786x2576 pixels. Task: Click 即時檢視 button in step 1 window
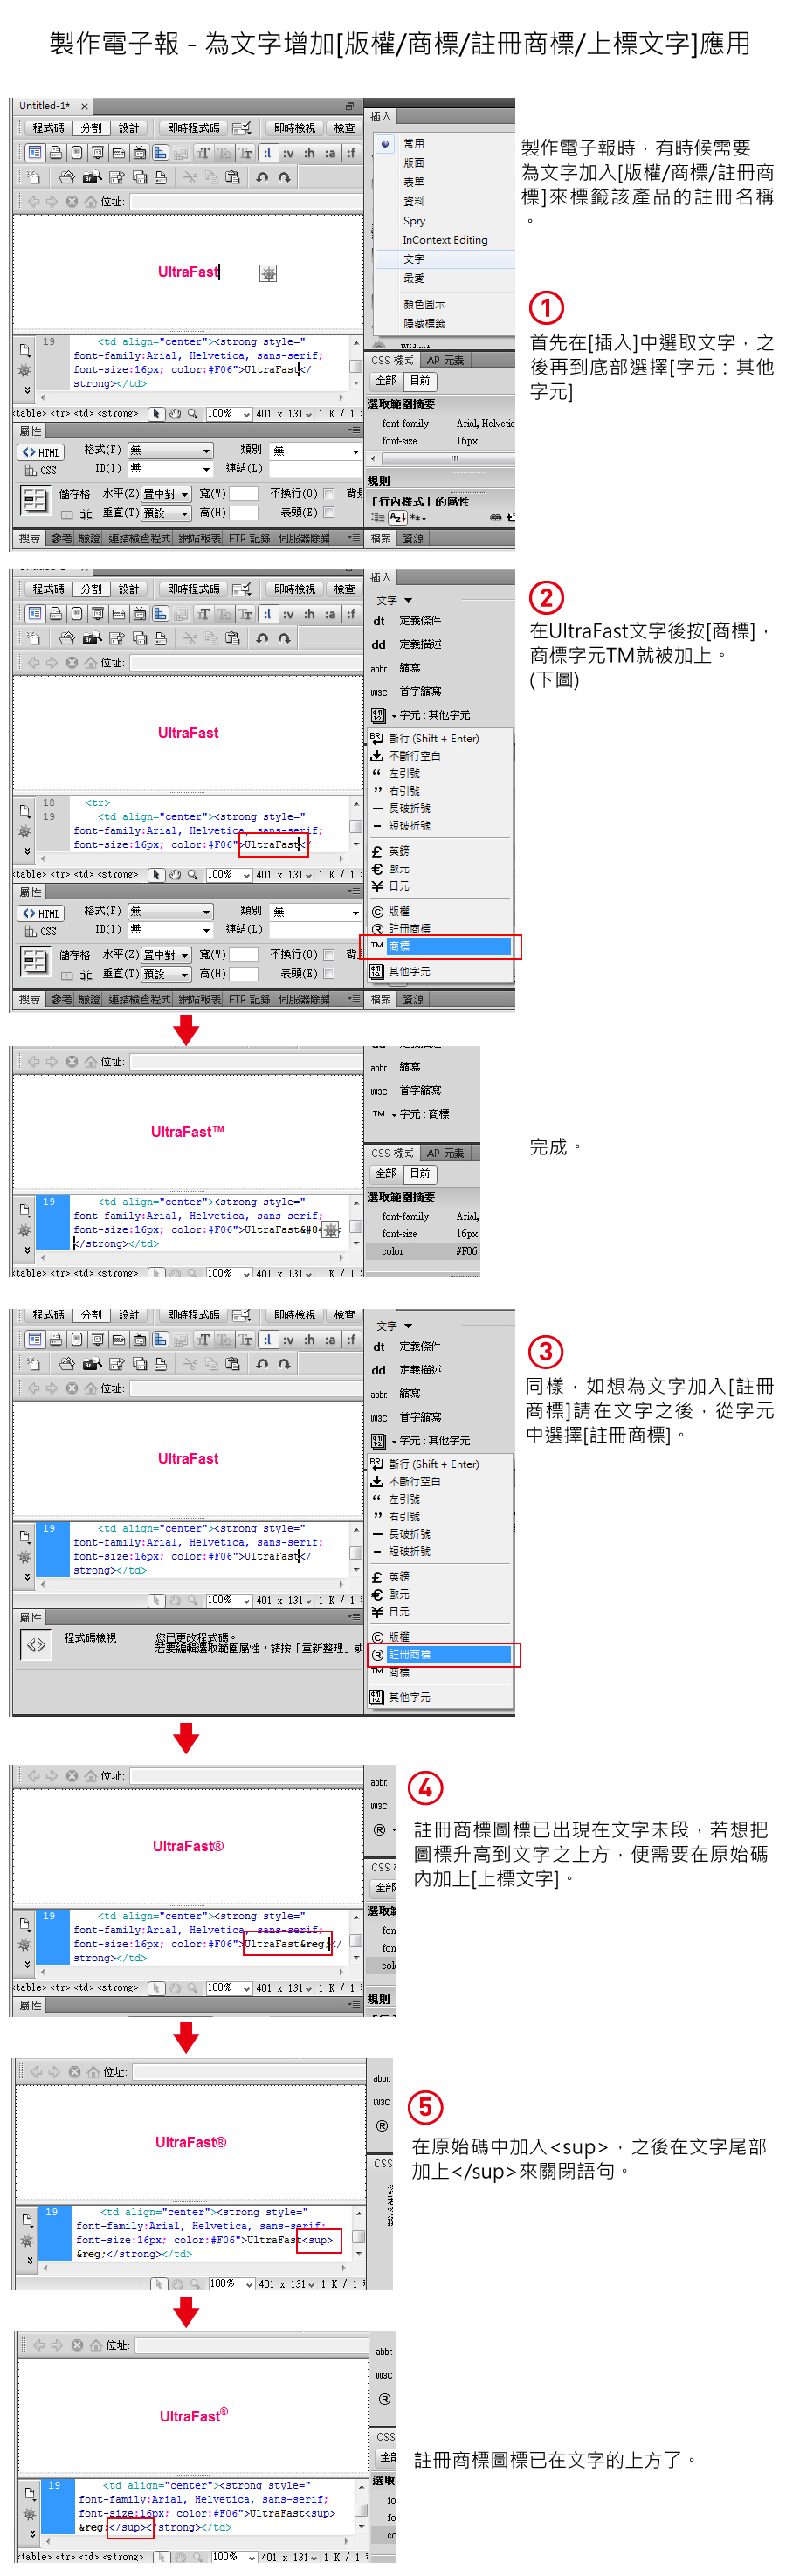pos(294,128)
